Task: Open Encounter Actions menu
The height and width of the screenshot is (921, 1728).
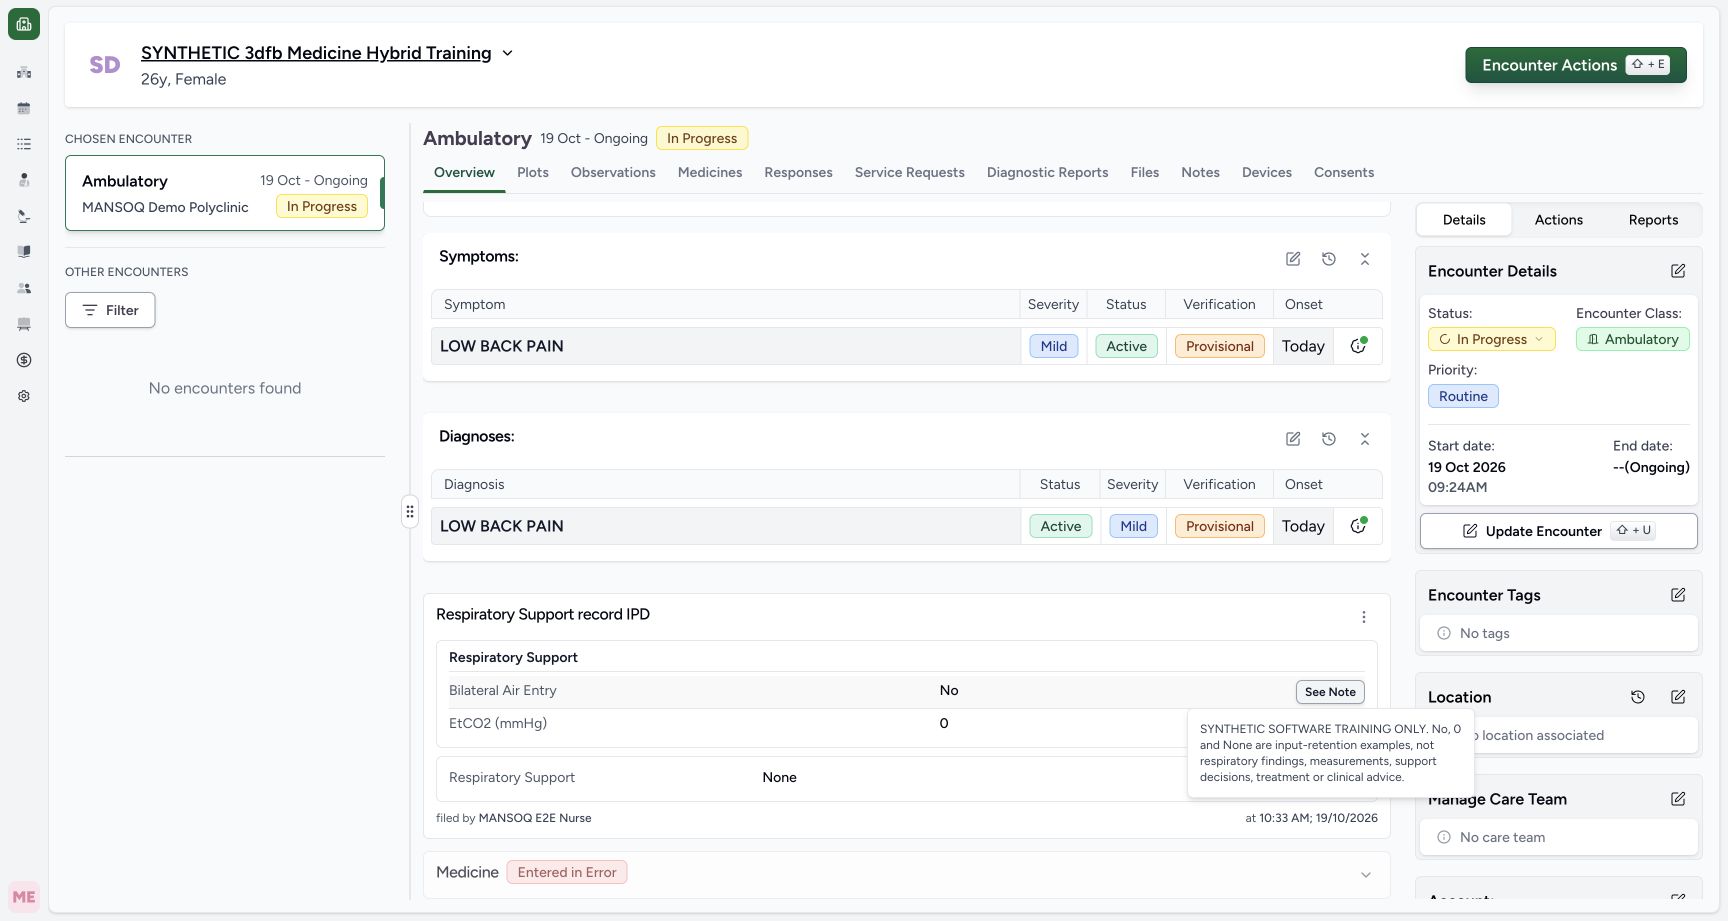Action: click(1576, 65)
